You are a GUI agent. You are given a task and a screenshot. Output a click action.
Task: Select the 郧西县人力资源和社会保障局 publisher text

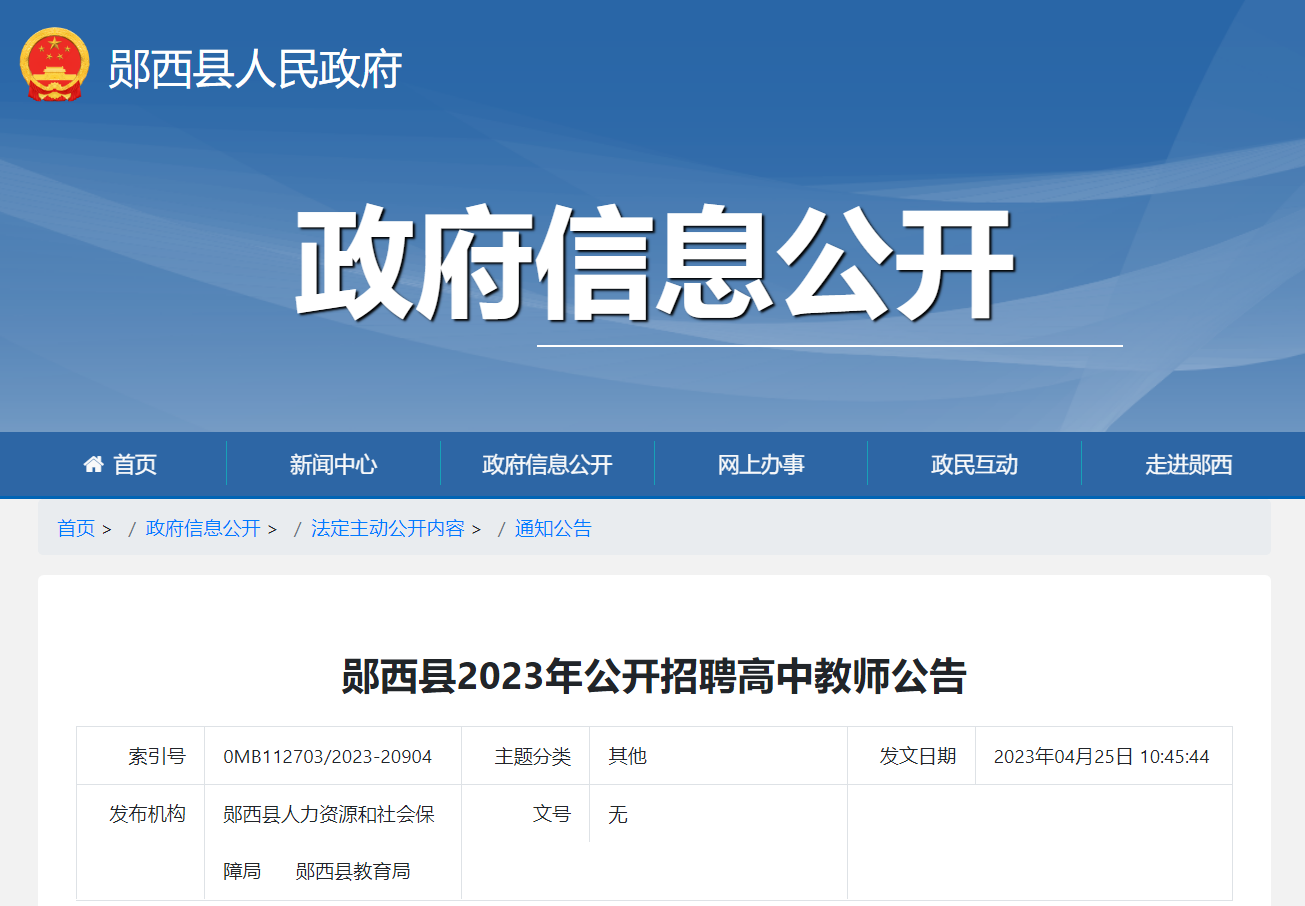[x=329, y=842]
